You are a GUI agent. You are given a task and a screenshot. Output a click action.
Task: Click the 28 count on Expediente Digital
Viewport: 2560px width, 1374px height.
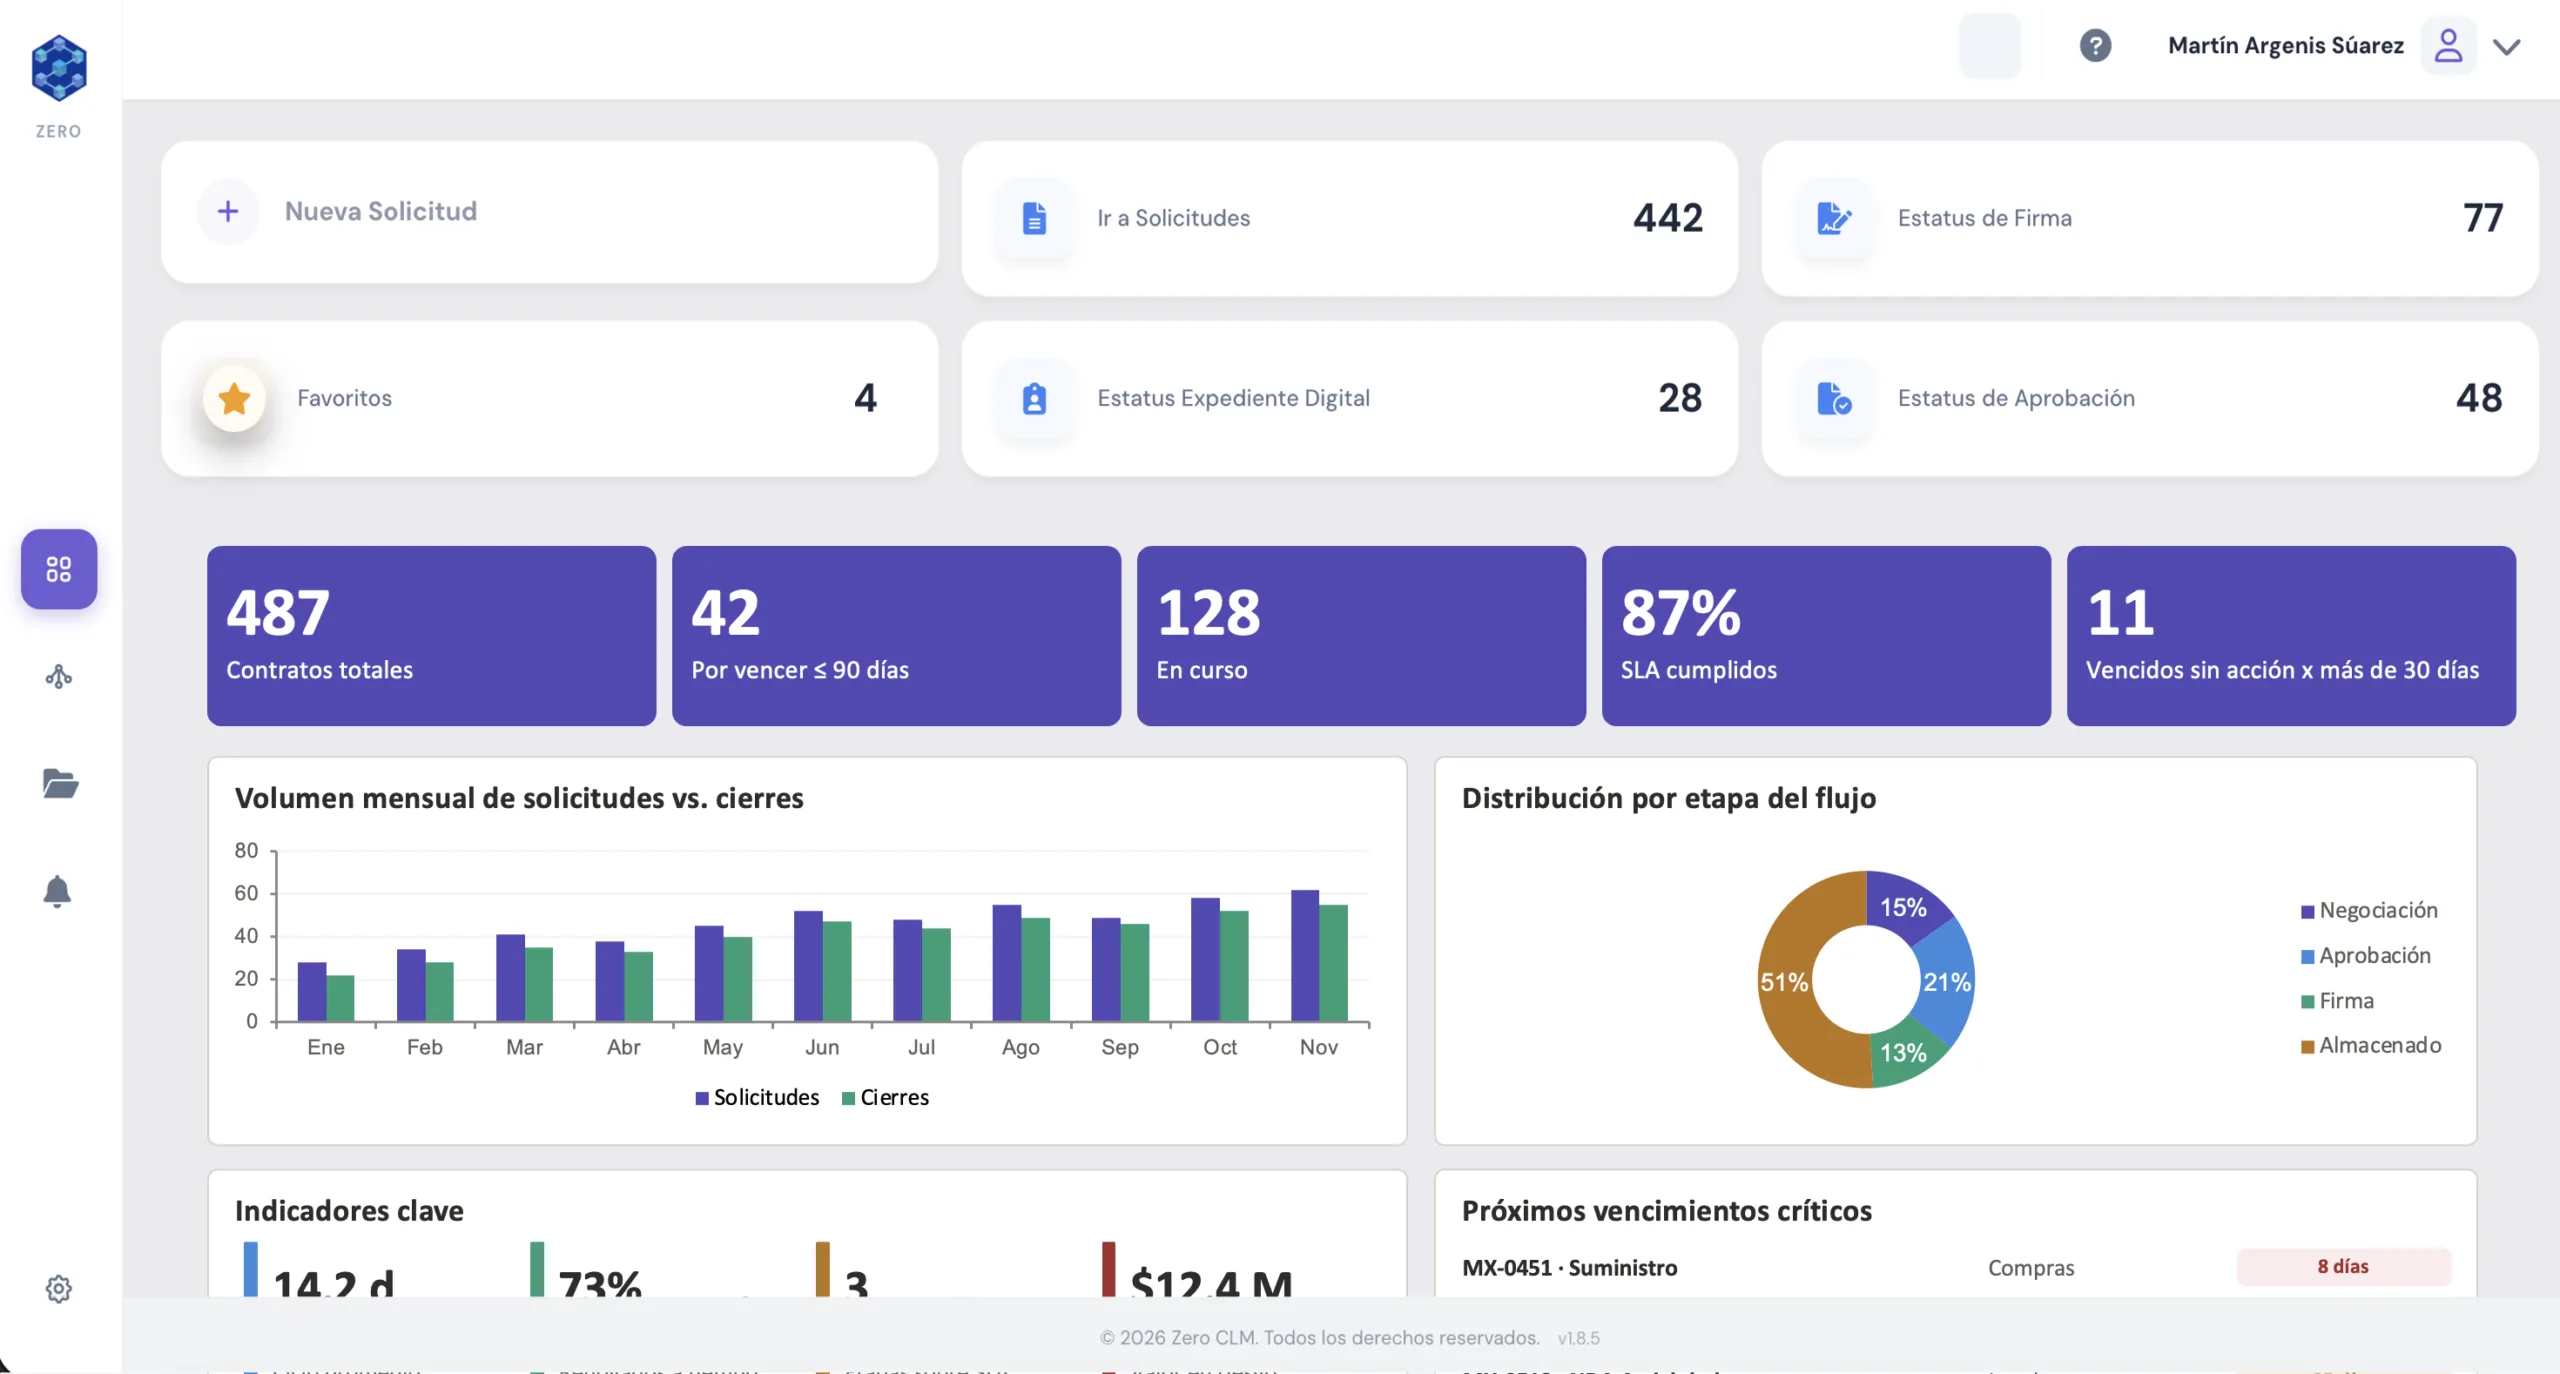[1680, 398]
